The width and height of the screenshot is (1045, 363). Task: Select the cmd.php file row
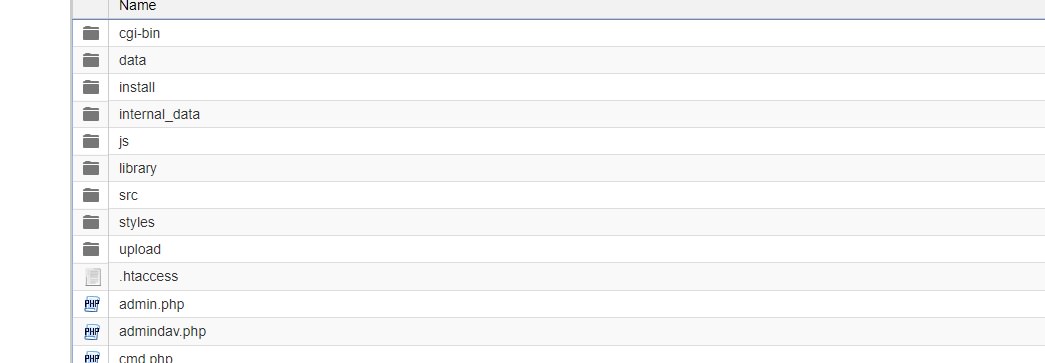[x=558, y=354]
